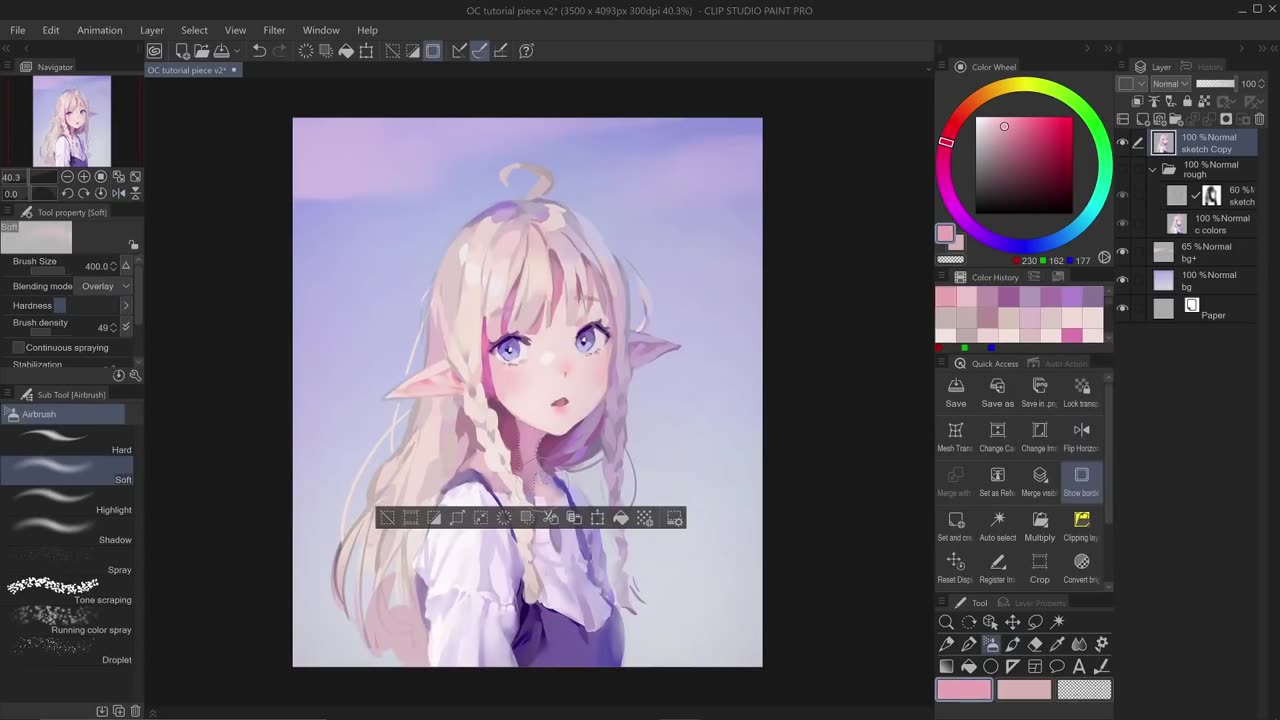
Task: Open Blending mode Overlay dropdown
Action: (105, 286)
